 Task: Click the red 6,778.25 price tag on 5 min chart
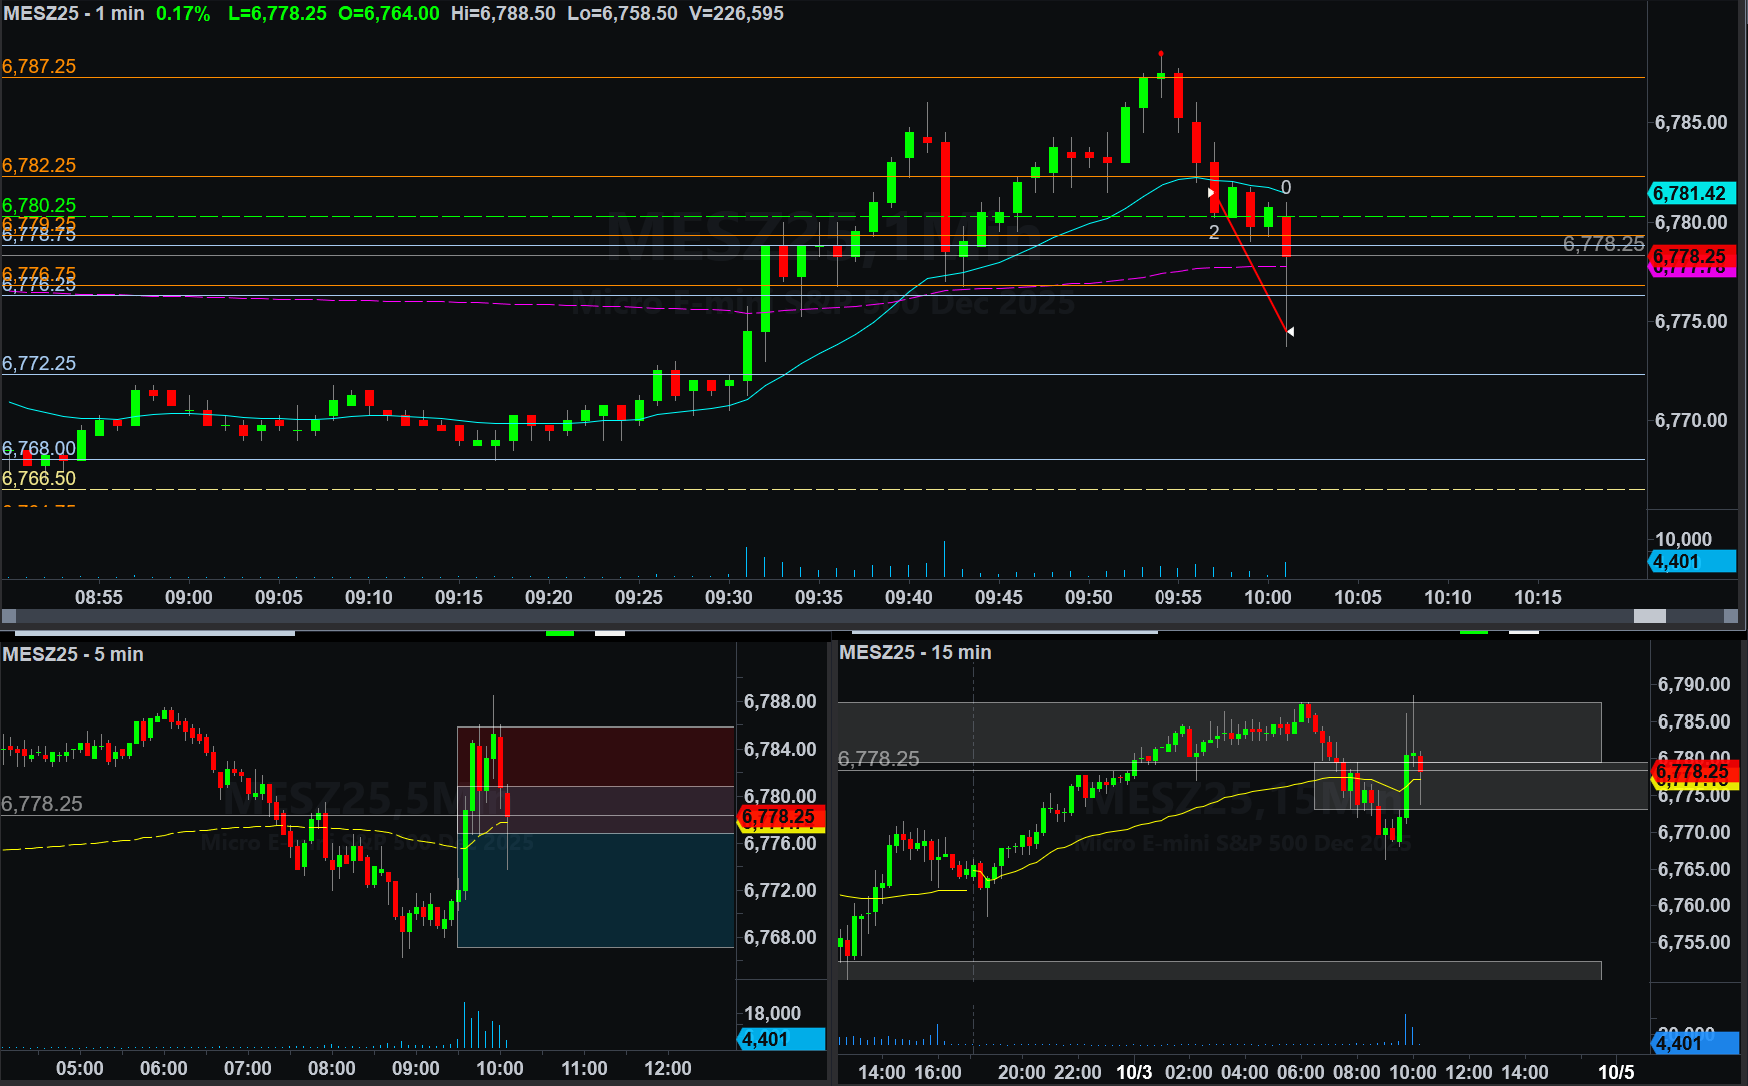pyautogui.click(x=781, y=817)
